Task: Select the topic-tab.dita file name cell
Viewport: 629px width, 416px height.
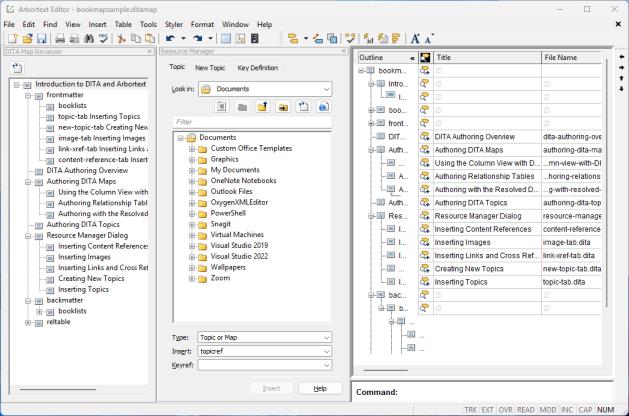Action: coord(572,282)
